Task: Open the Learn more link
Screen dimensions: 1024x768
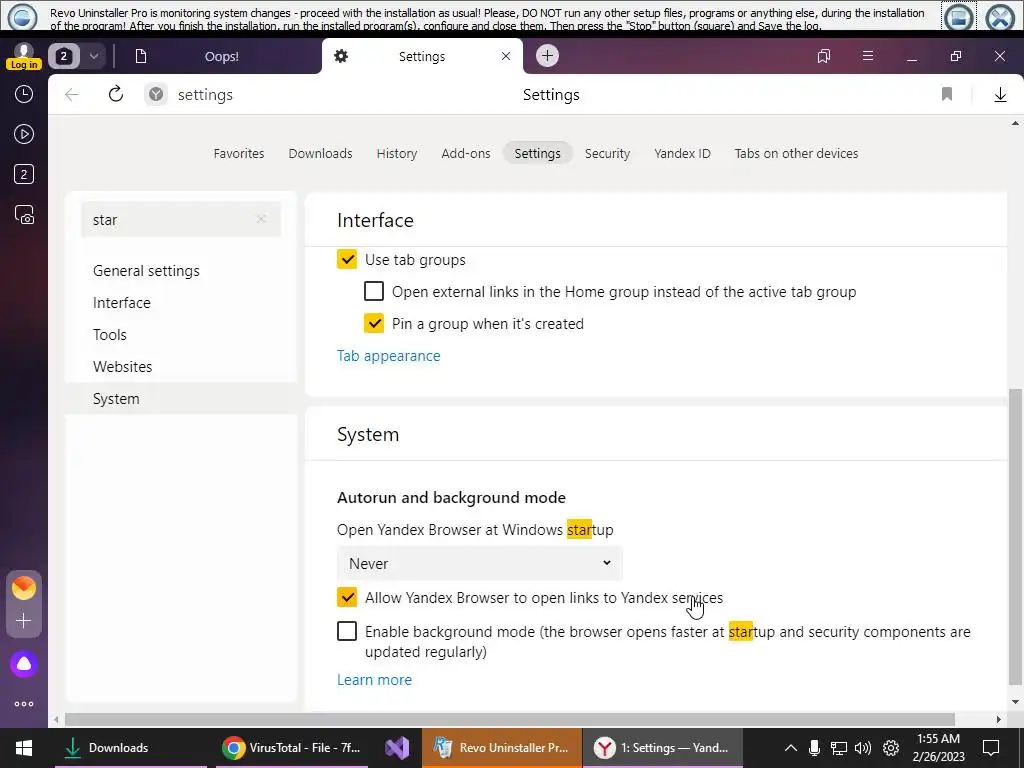Action: click(374, 680)
